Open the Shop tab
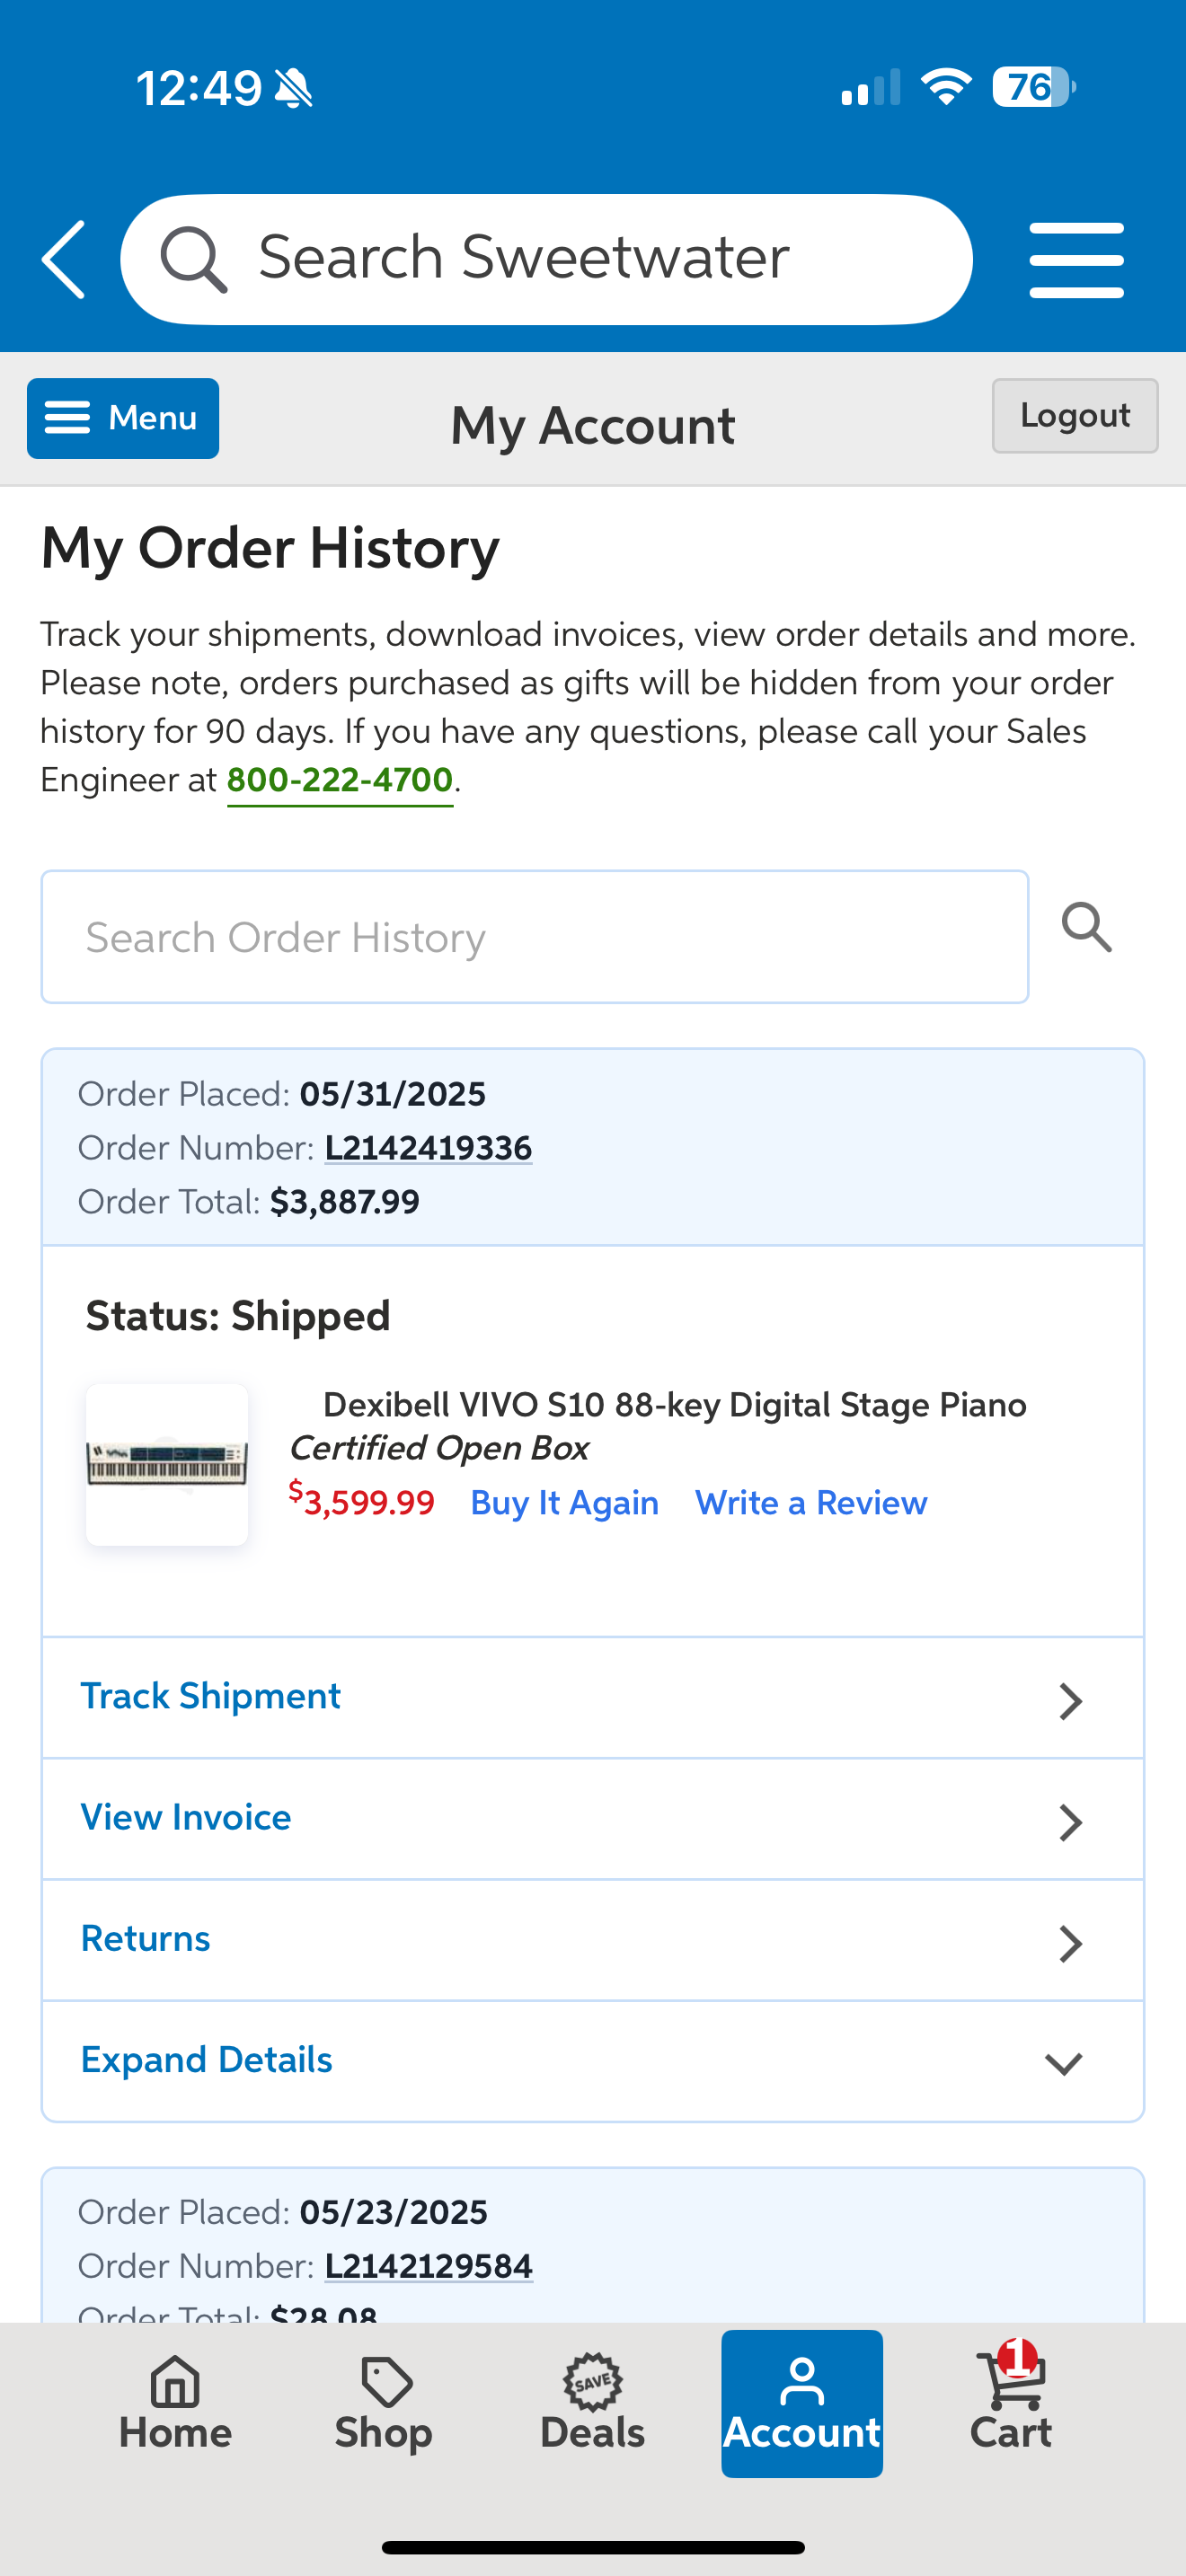This screenshot has height=2576, width=1186. (x=384, y=2402)
